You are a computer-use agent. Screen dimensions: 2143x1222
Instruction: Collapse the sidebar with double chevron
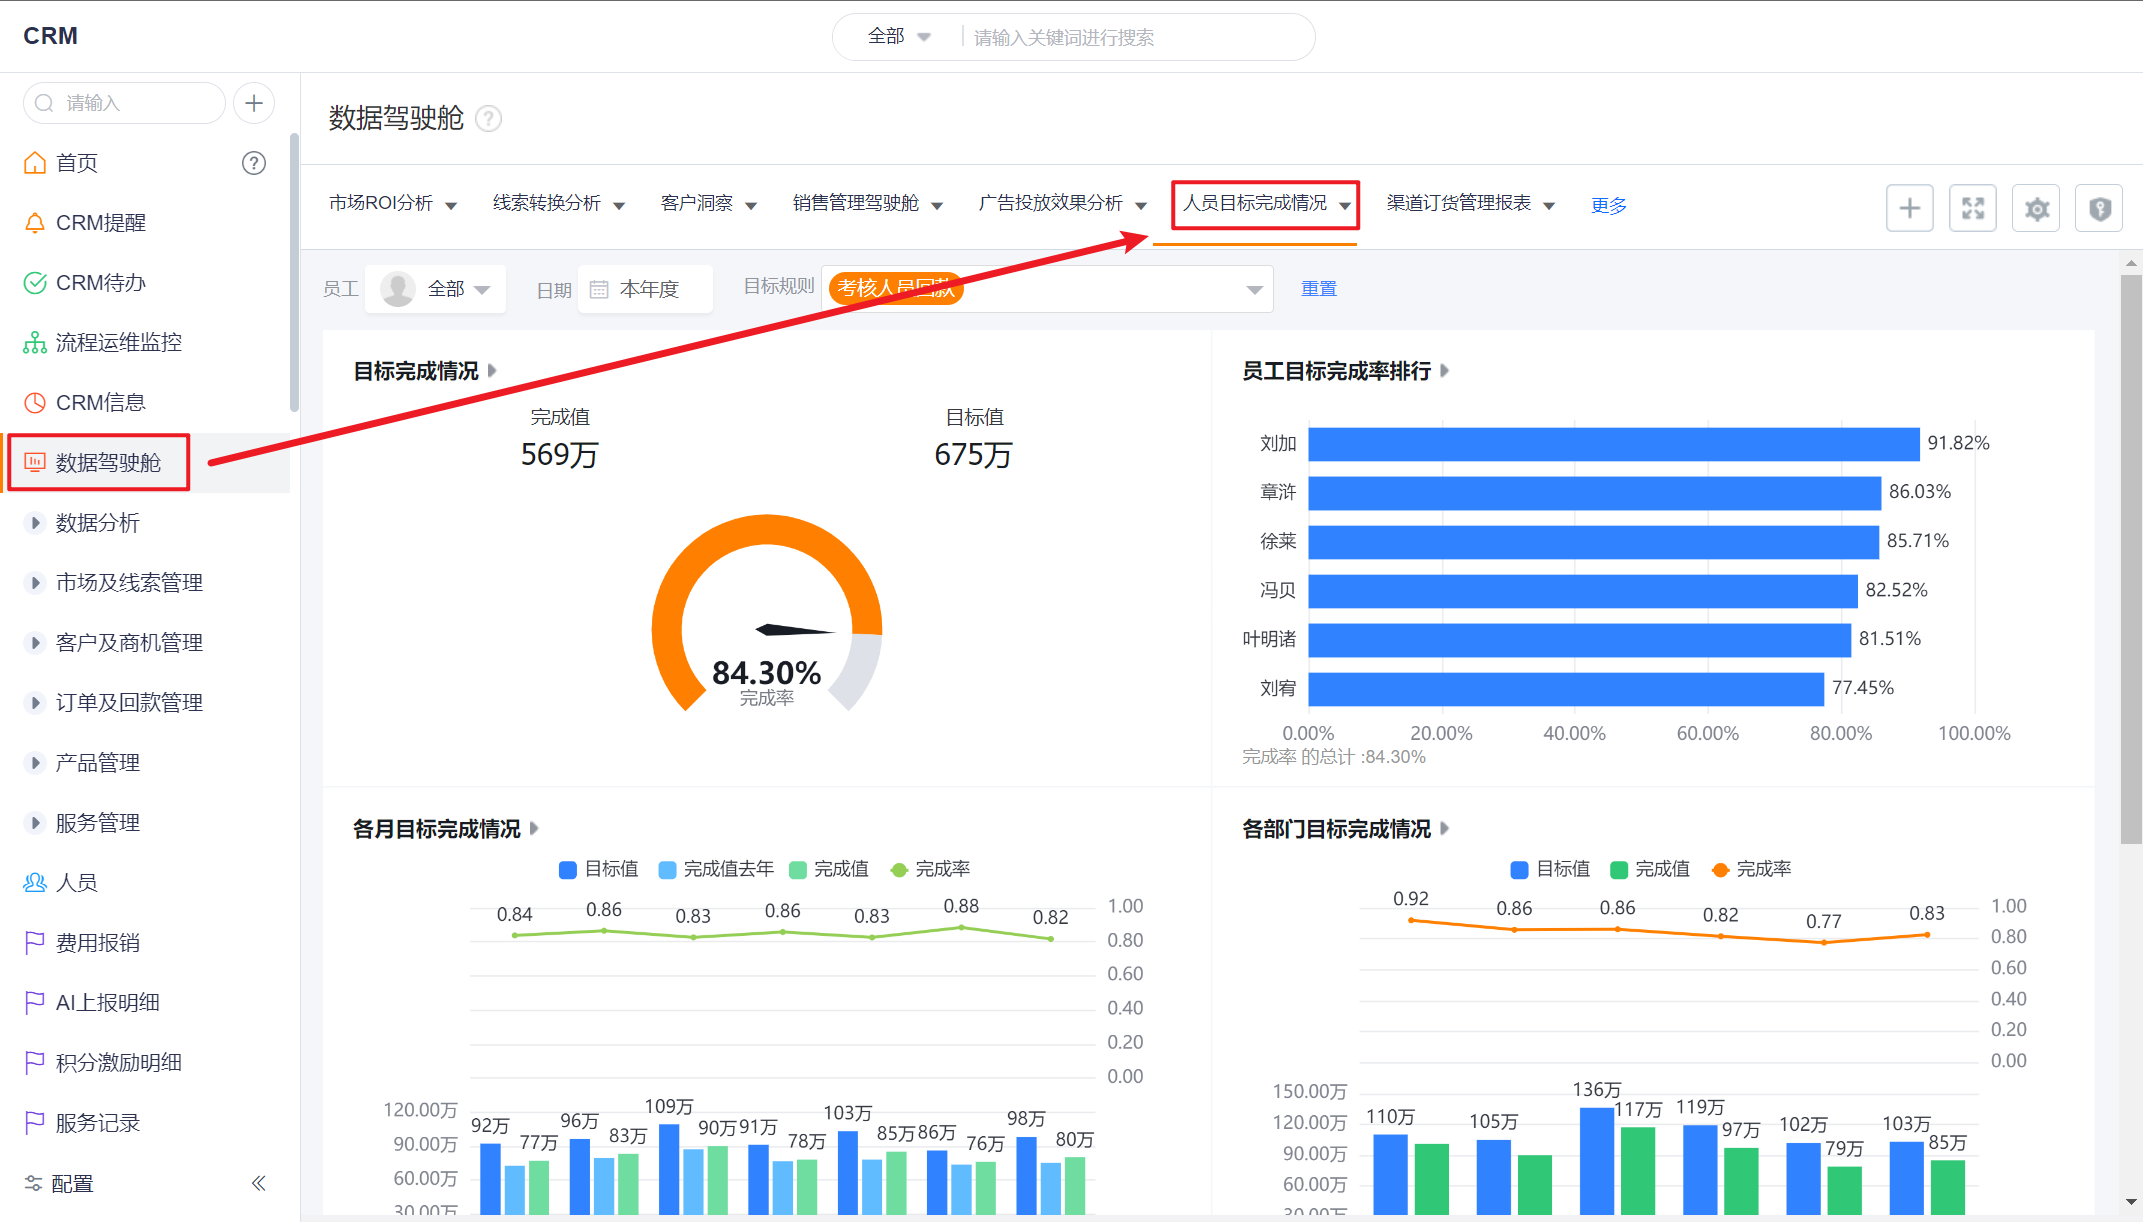click(258, 1183)
